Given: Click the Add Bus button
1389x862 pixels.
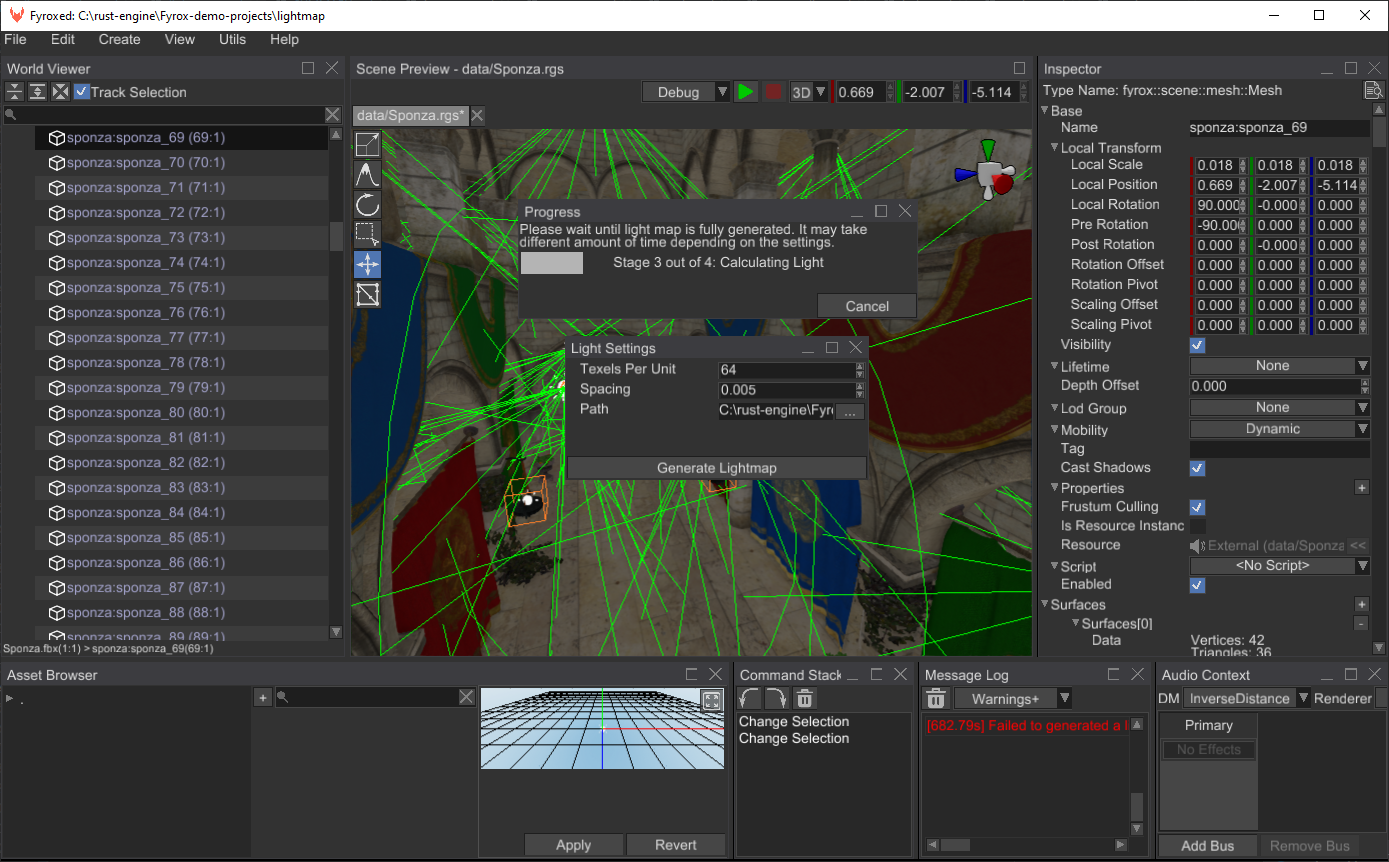Looking at the screenshot, I should click(x=1207, y=846).
